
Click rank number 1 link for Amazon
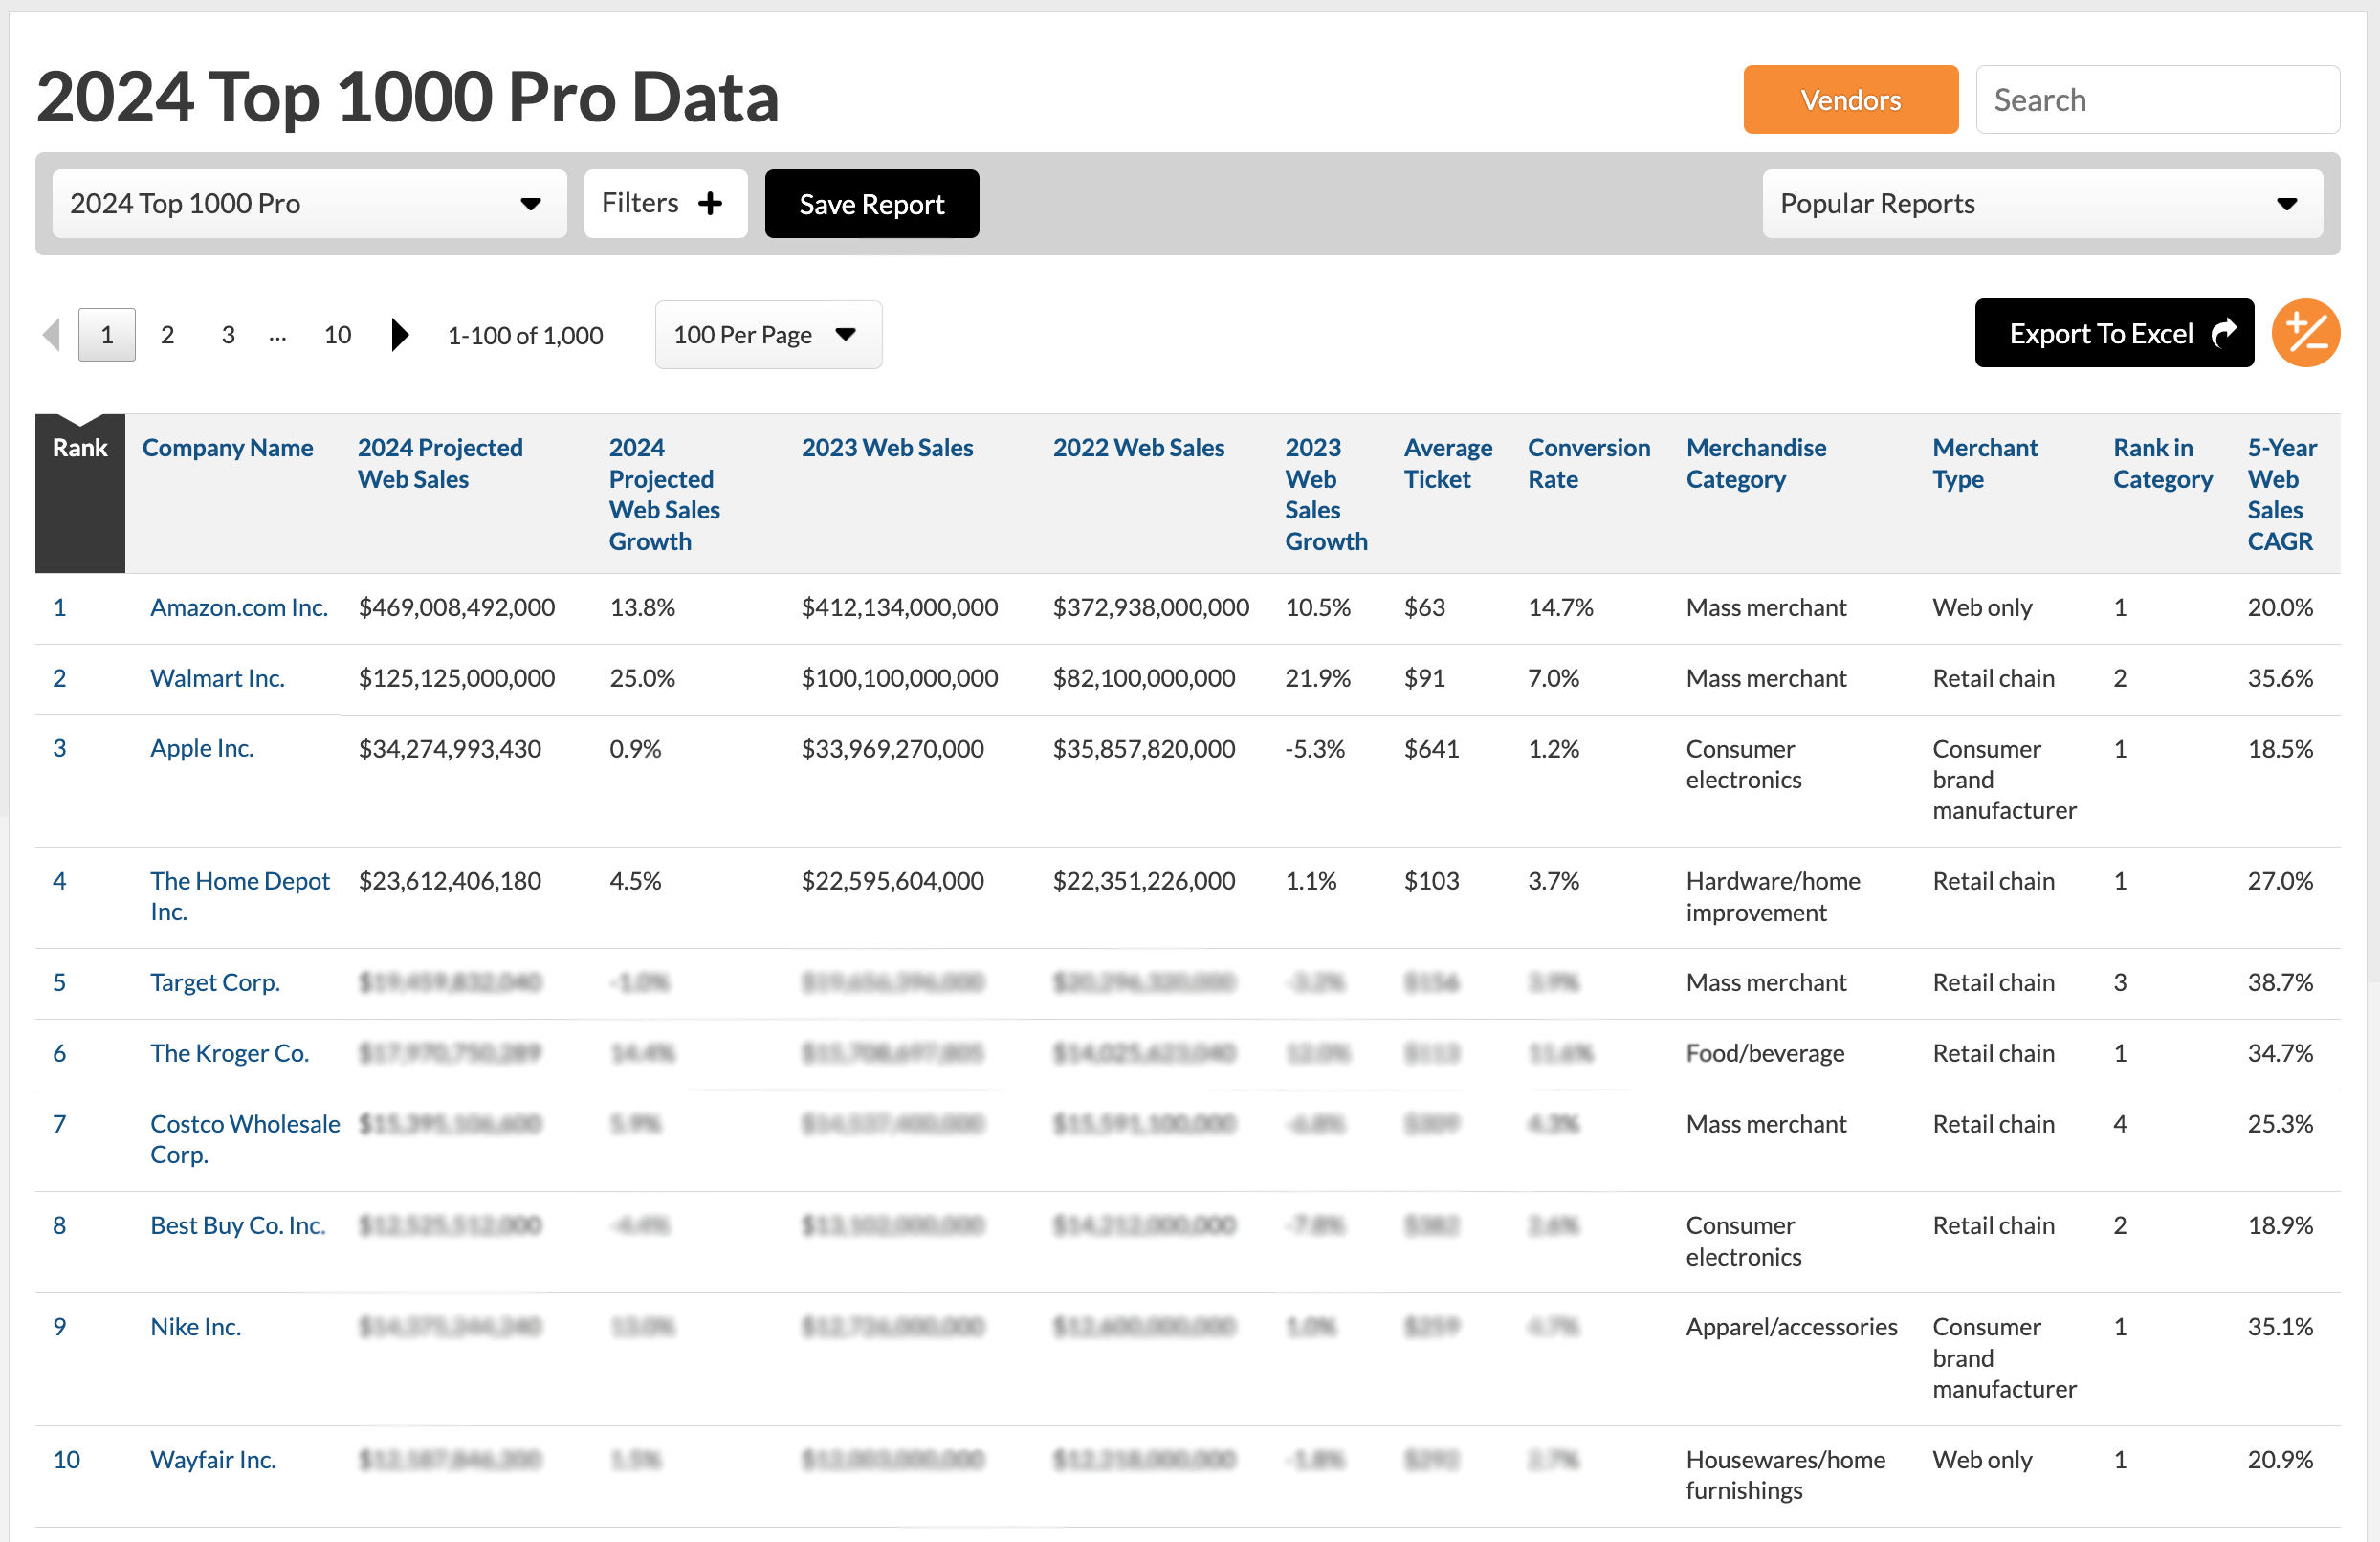tap(59, 607)
